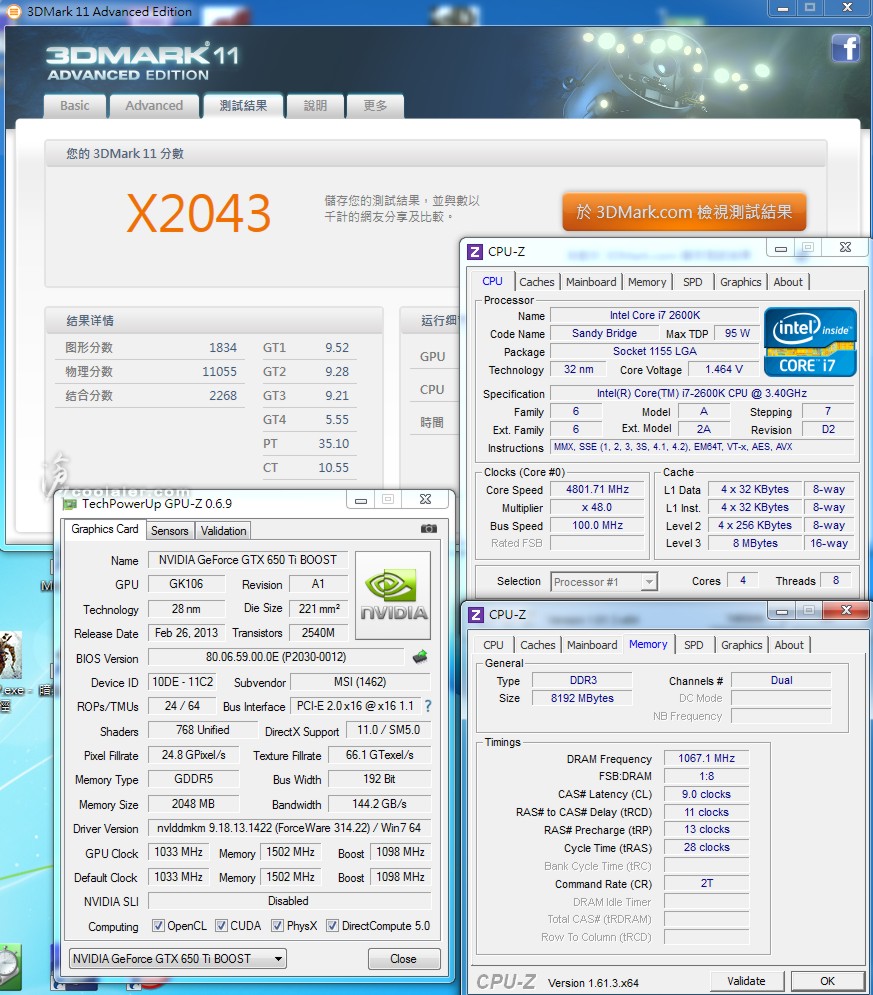Select the Graphics Card tab in GPU-Z
The height and width of the screenshot is (995, 873).
tap(105, 529)
